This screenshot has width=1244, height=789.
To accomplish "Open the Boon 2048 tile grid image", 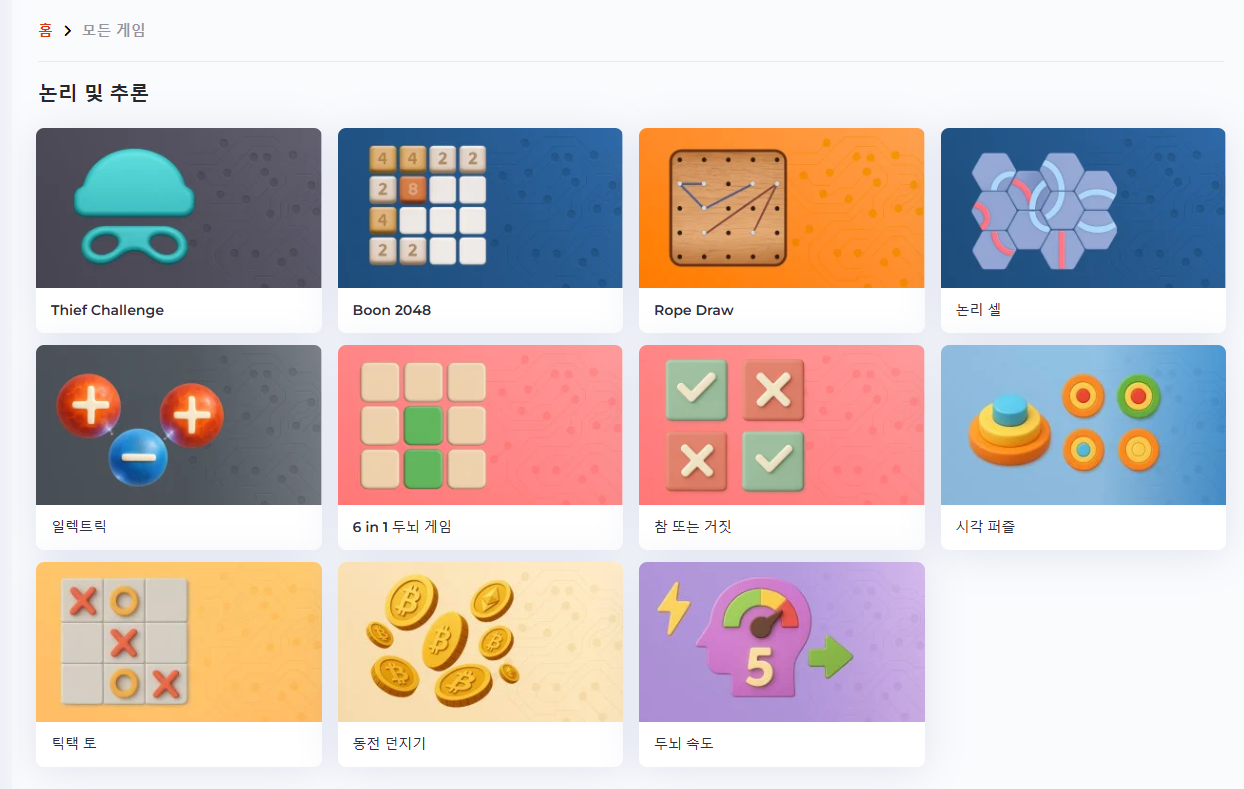I will click(x=480, y=208).
